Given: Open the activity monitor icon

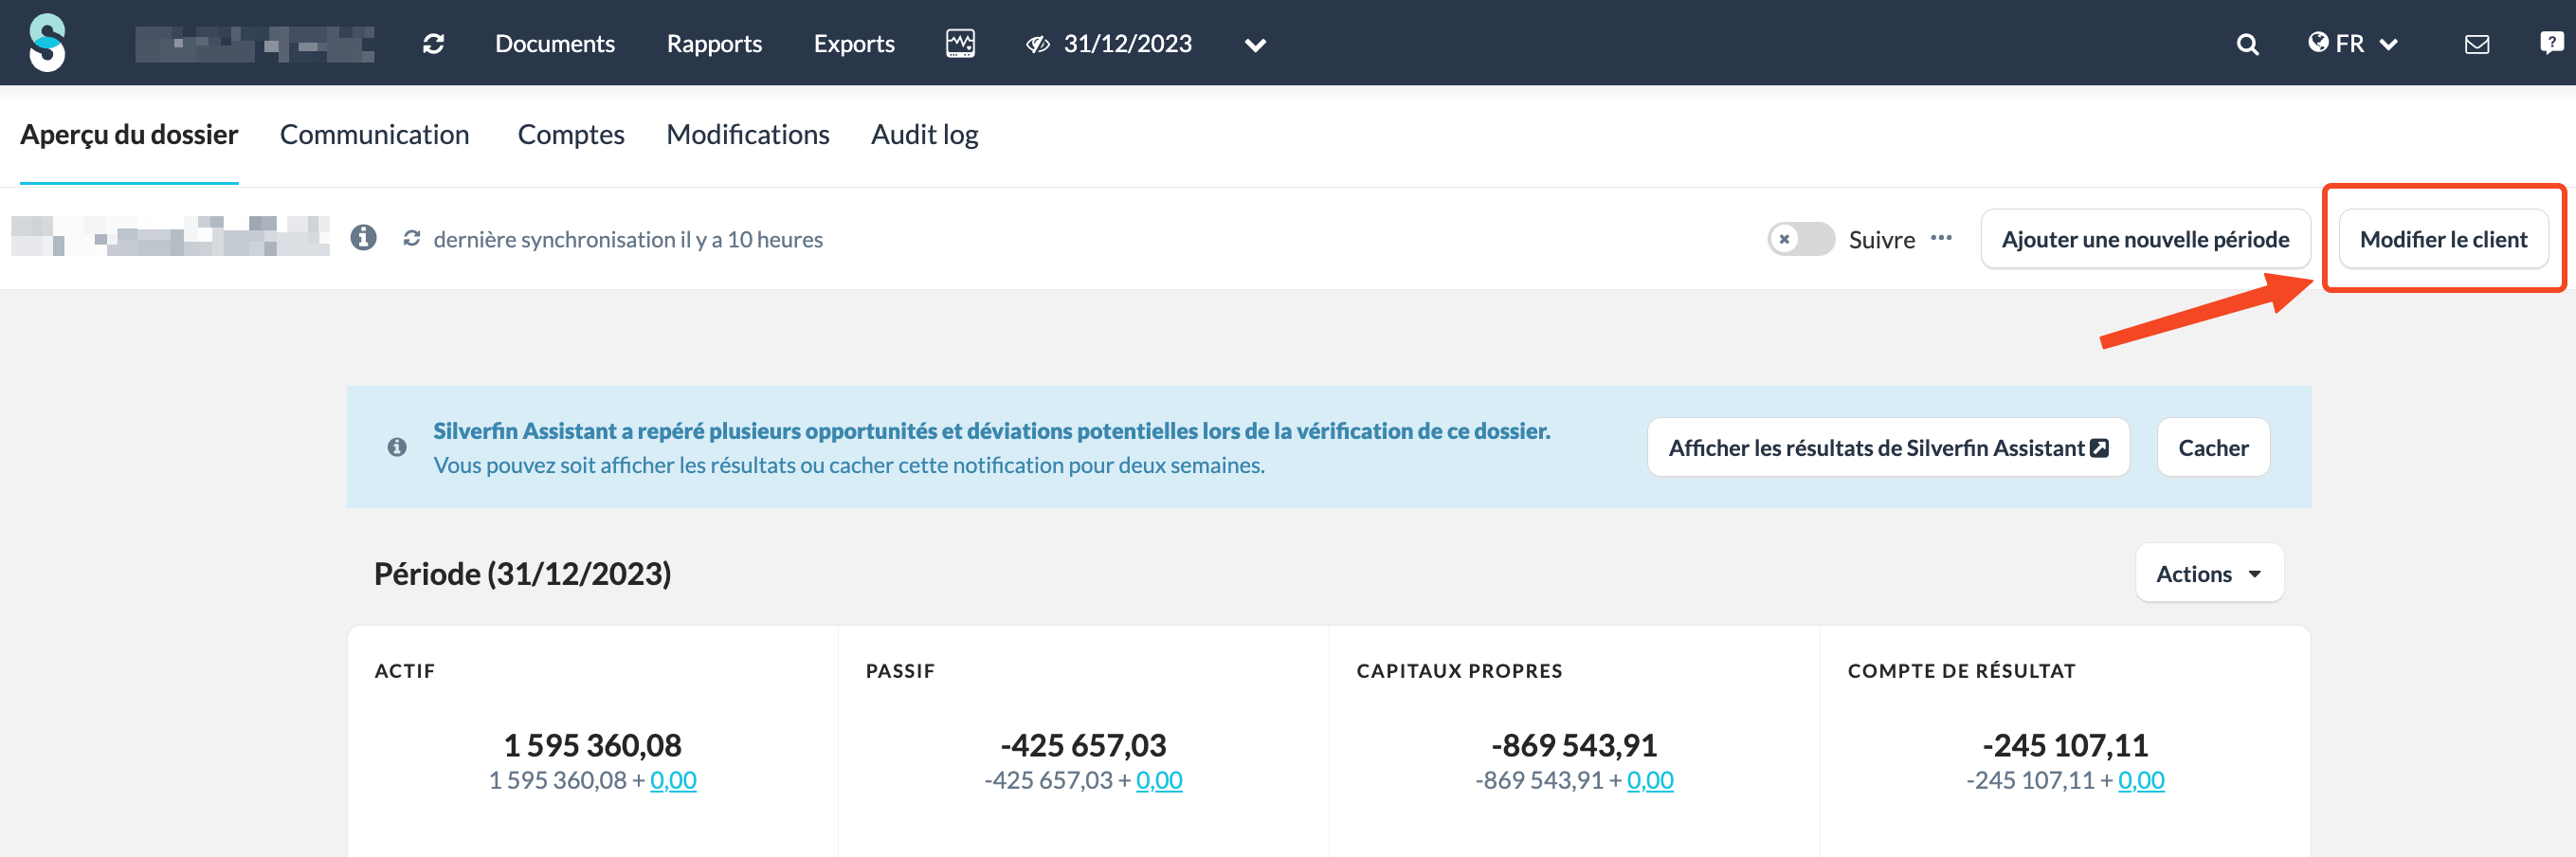Looking at the screenshot, I should [960, 43].
